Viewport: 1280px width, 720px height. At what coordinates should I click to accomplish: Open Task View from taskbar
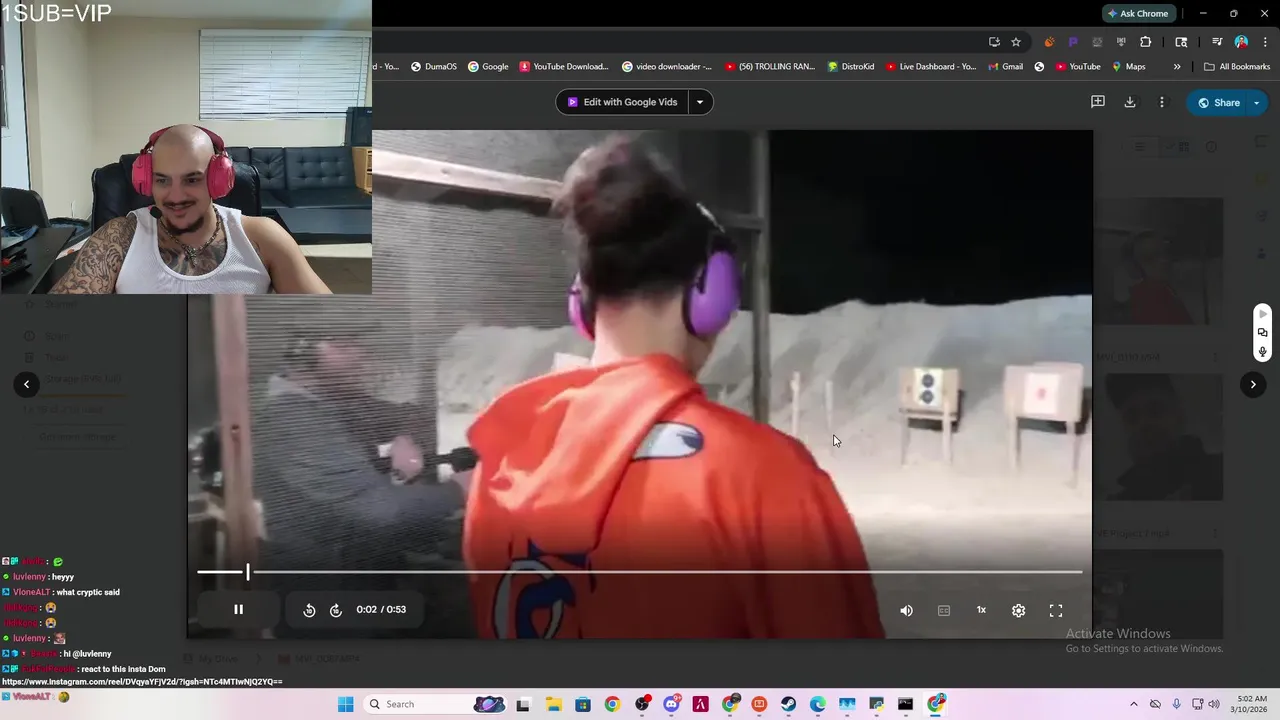[522, 704]
